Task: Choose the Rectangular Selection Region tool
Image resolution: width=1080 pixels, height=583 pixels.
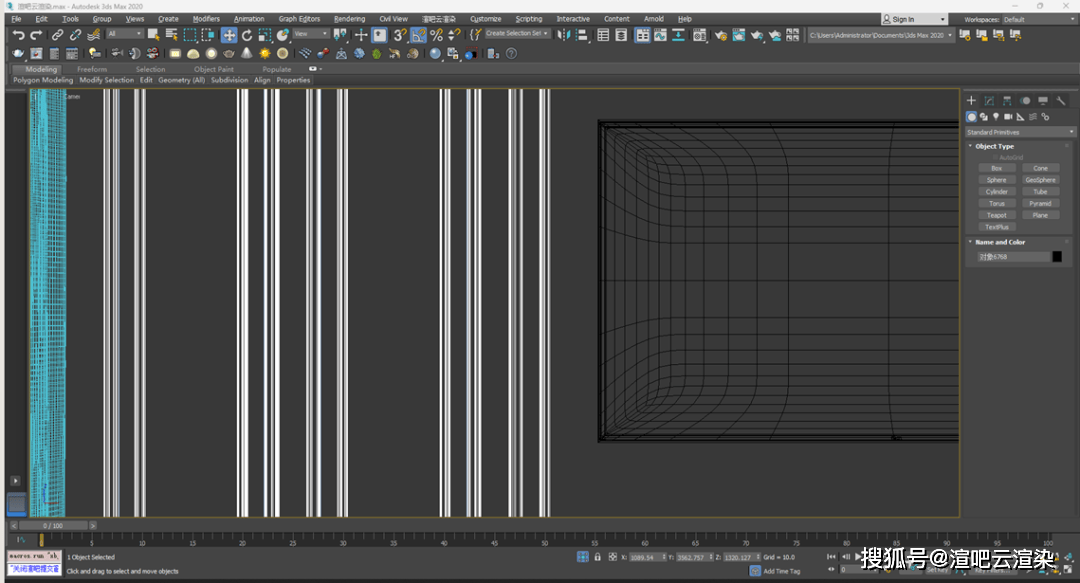Action: (189, 34)
